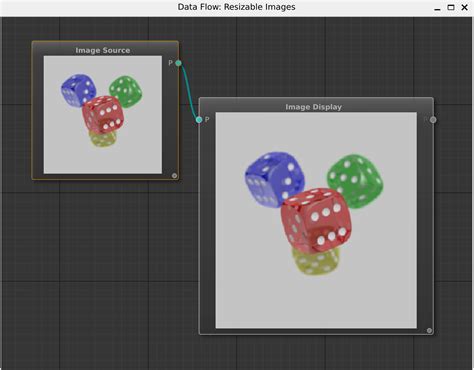Click the red die in Image Source preview
This screenshot has height=370, width=474.
click(x=103, y=114)
